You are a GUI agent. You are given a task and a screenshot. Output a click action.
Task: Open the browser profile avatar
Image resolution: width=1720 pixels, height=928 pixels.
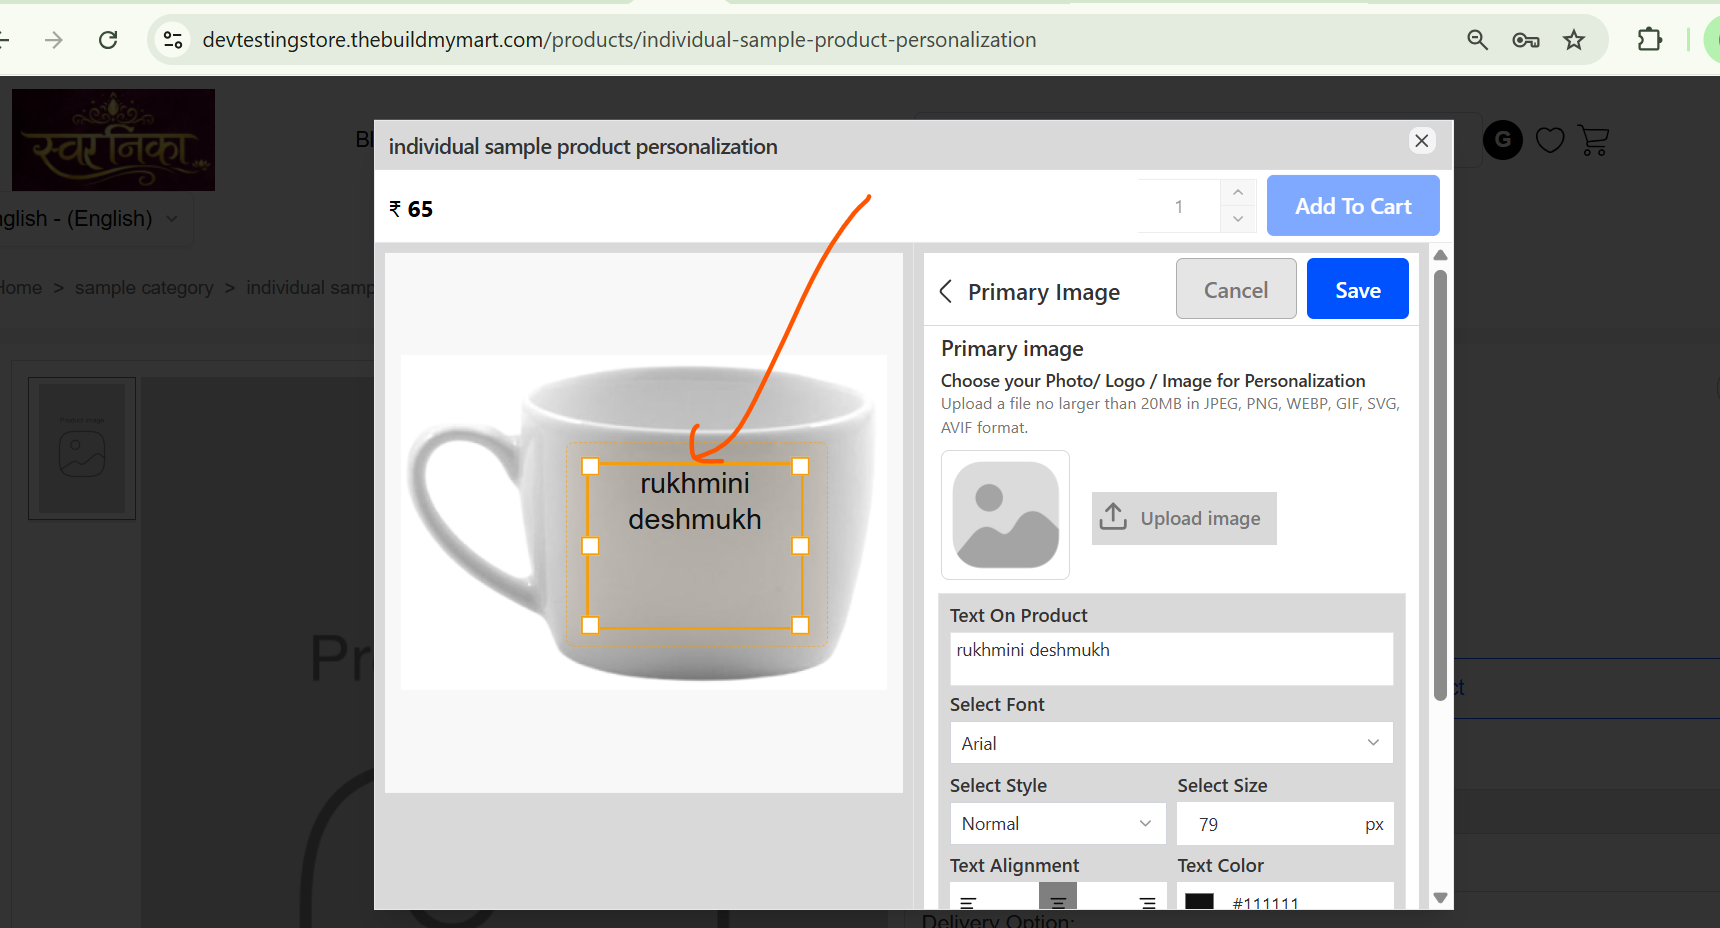tap(1712, 40)
